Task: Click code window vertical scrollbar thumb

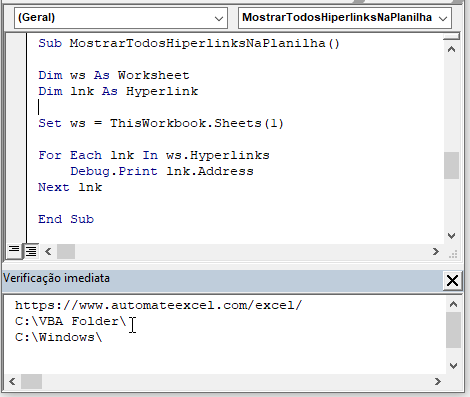Action: [451, 166]
